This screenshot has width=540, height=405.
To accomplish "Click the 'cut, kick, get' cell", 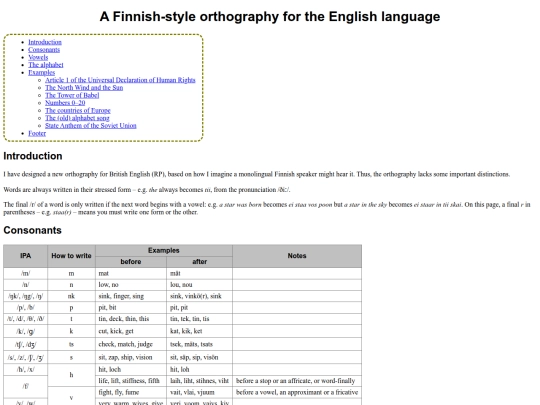I will tap(131, 331).
